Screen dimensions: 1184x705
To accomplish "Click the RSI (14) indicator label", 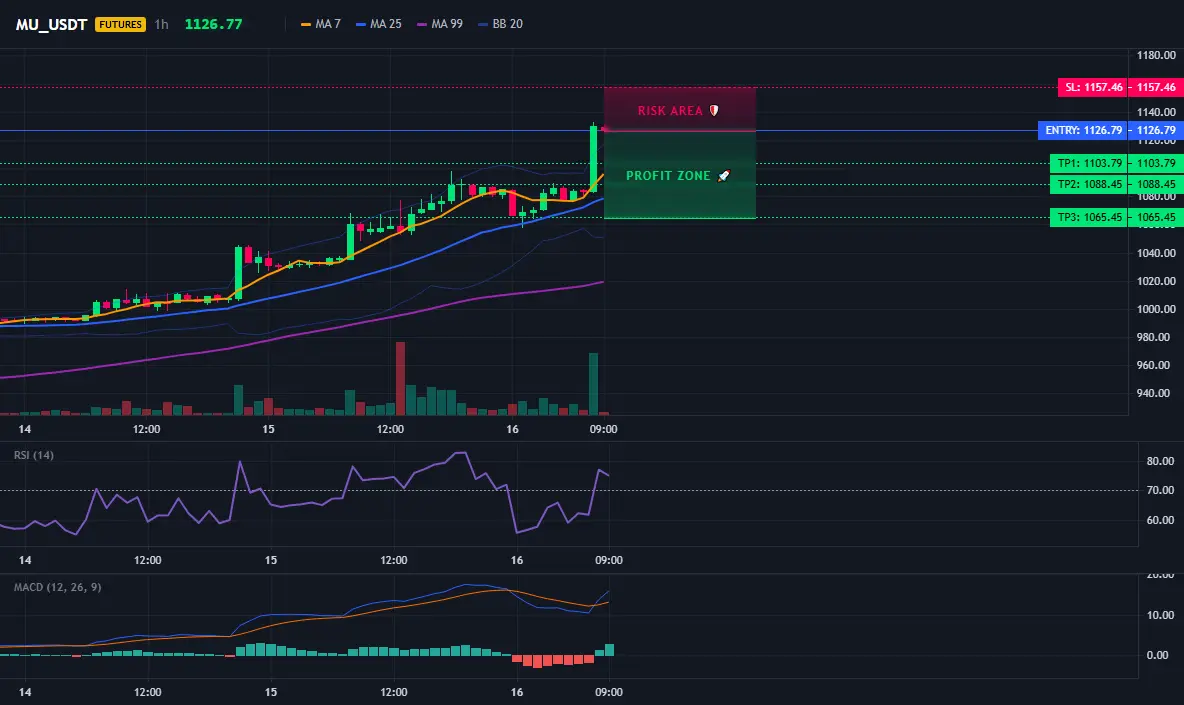I will 33,455.
